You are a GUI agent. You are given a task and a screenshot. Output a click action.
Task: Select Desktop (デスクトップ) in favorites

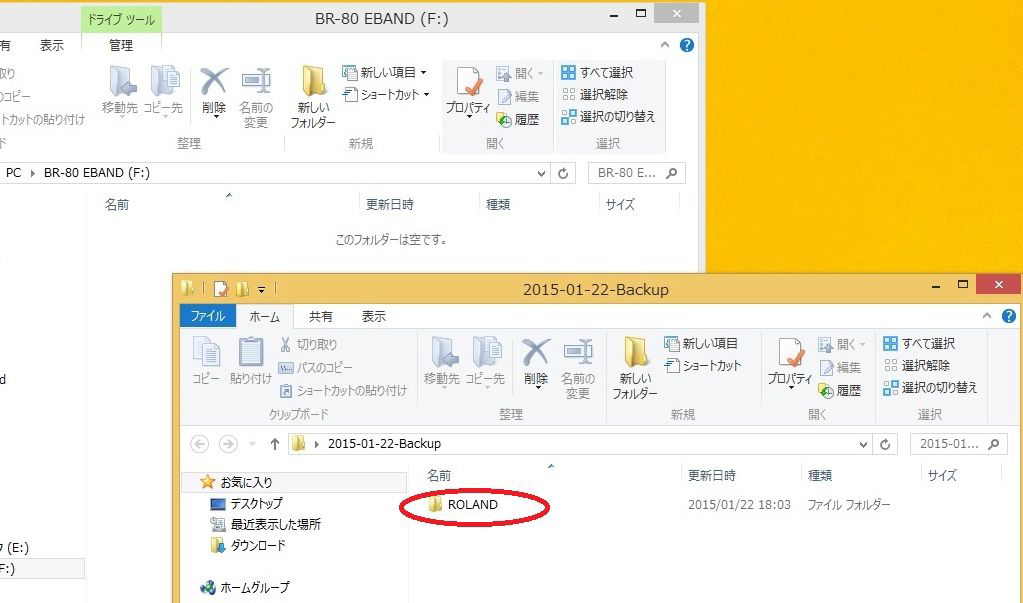click(246, 504)
